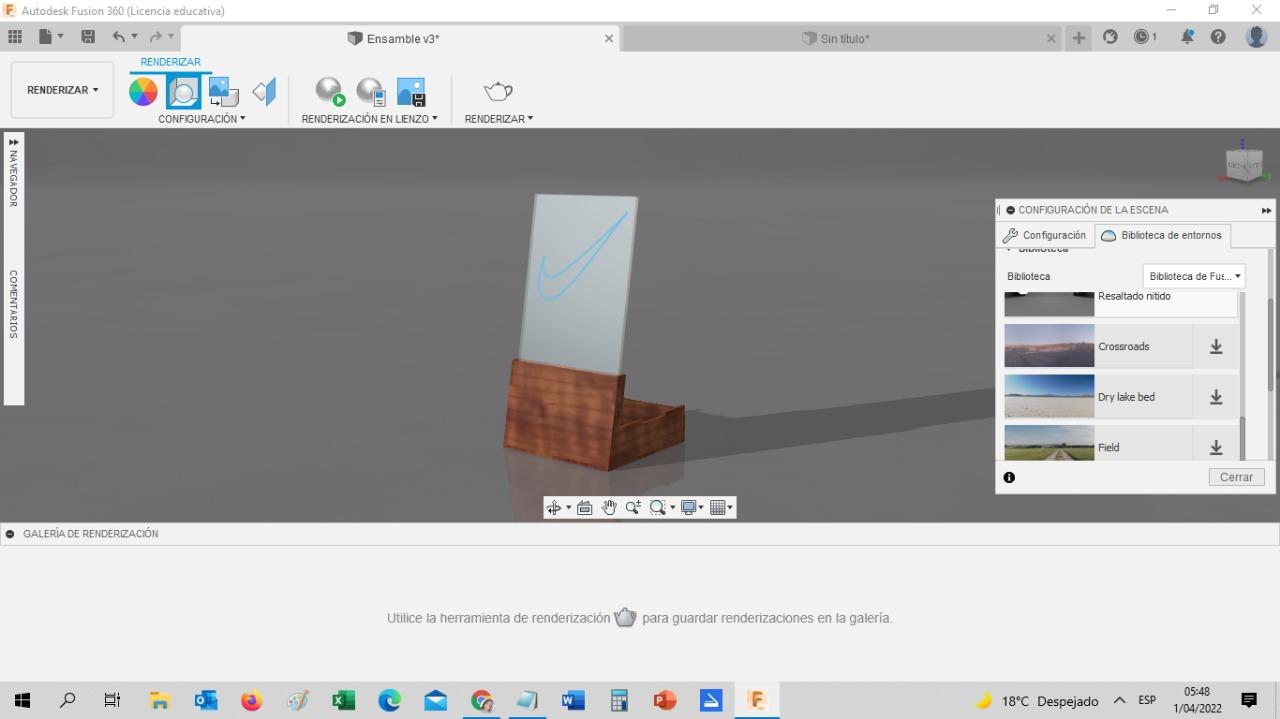Click double-arrow to dock scene dialog
Screen dimensions: 1280x719
[1267, 210]
